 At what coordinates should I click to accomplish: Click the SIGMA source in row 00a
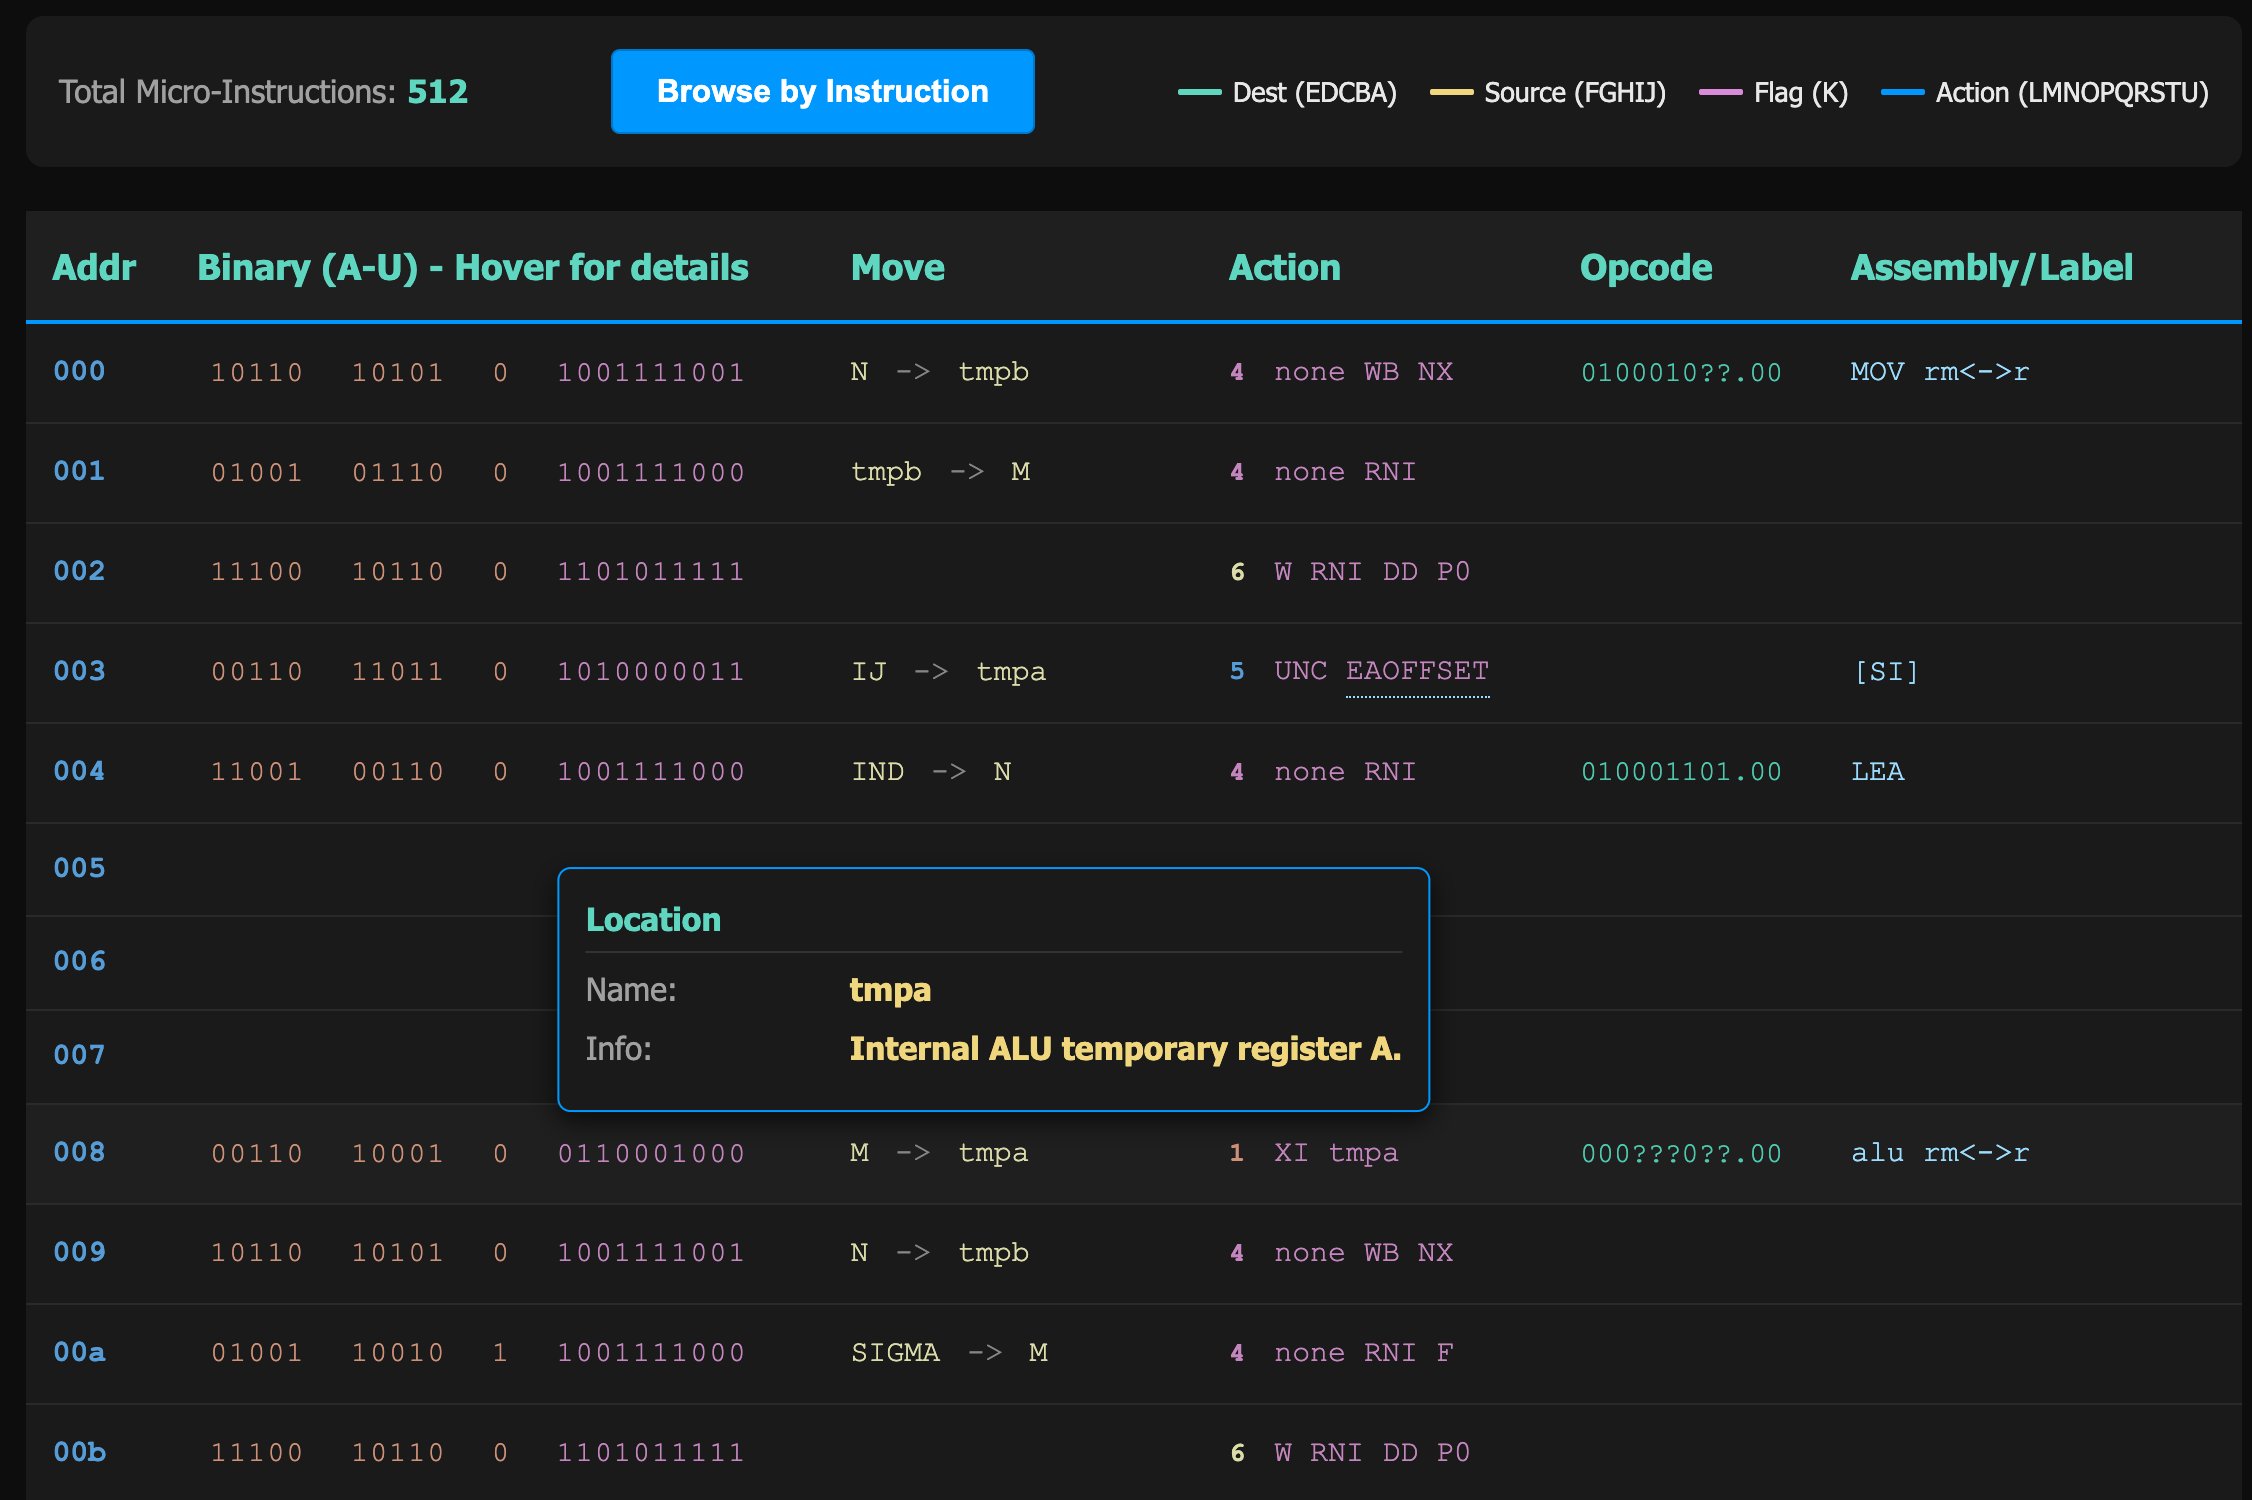(895, 1353)
